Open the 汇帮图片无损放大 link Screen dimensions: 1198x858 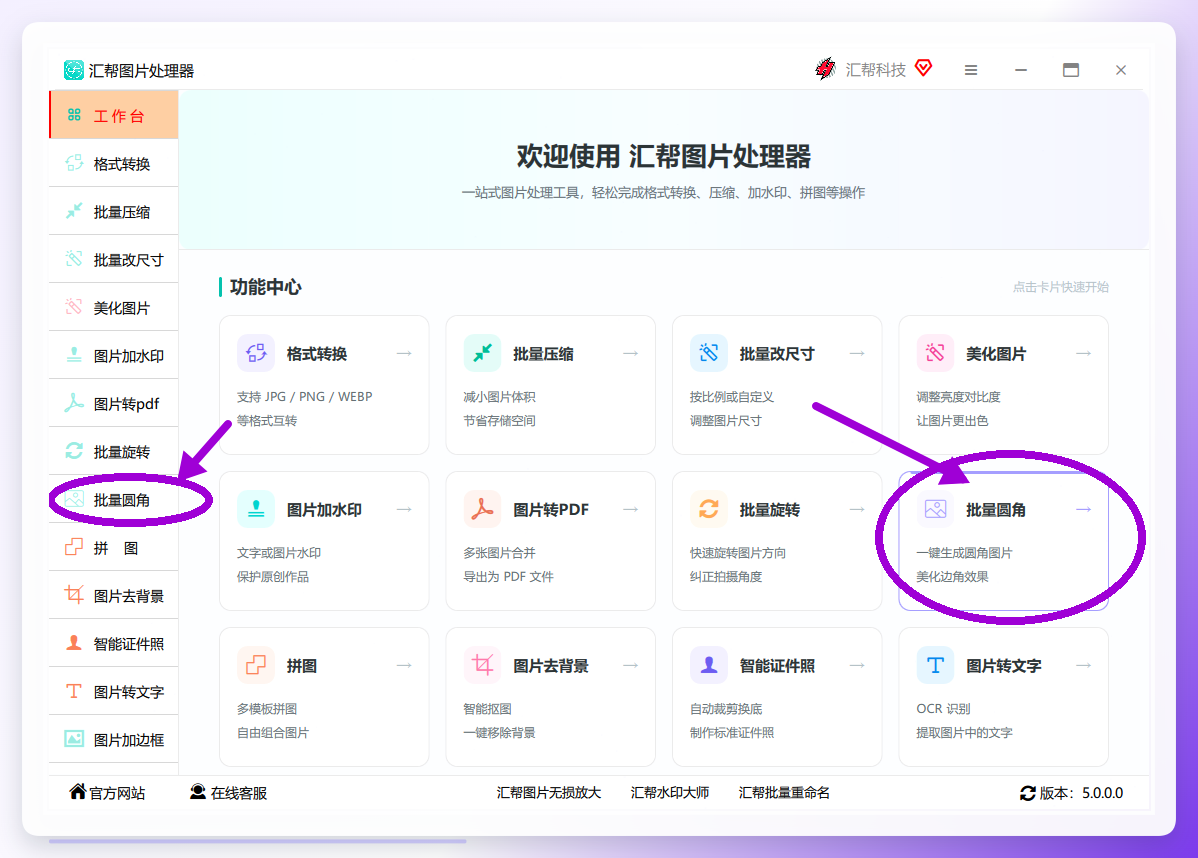(x=549, y=793)
